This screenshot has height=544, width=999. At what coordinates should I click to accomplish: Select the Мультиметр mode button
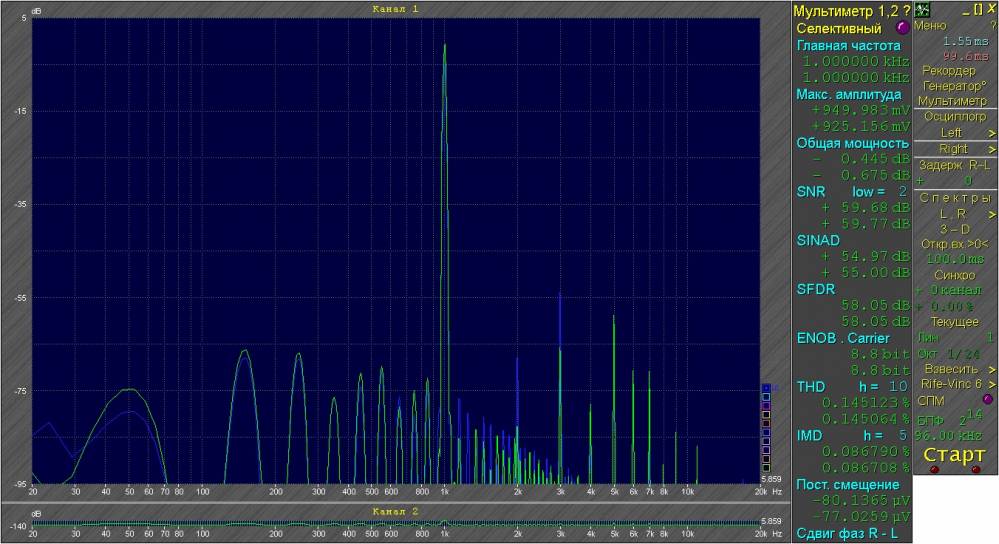pyautogui.click(x=952, y=100)
